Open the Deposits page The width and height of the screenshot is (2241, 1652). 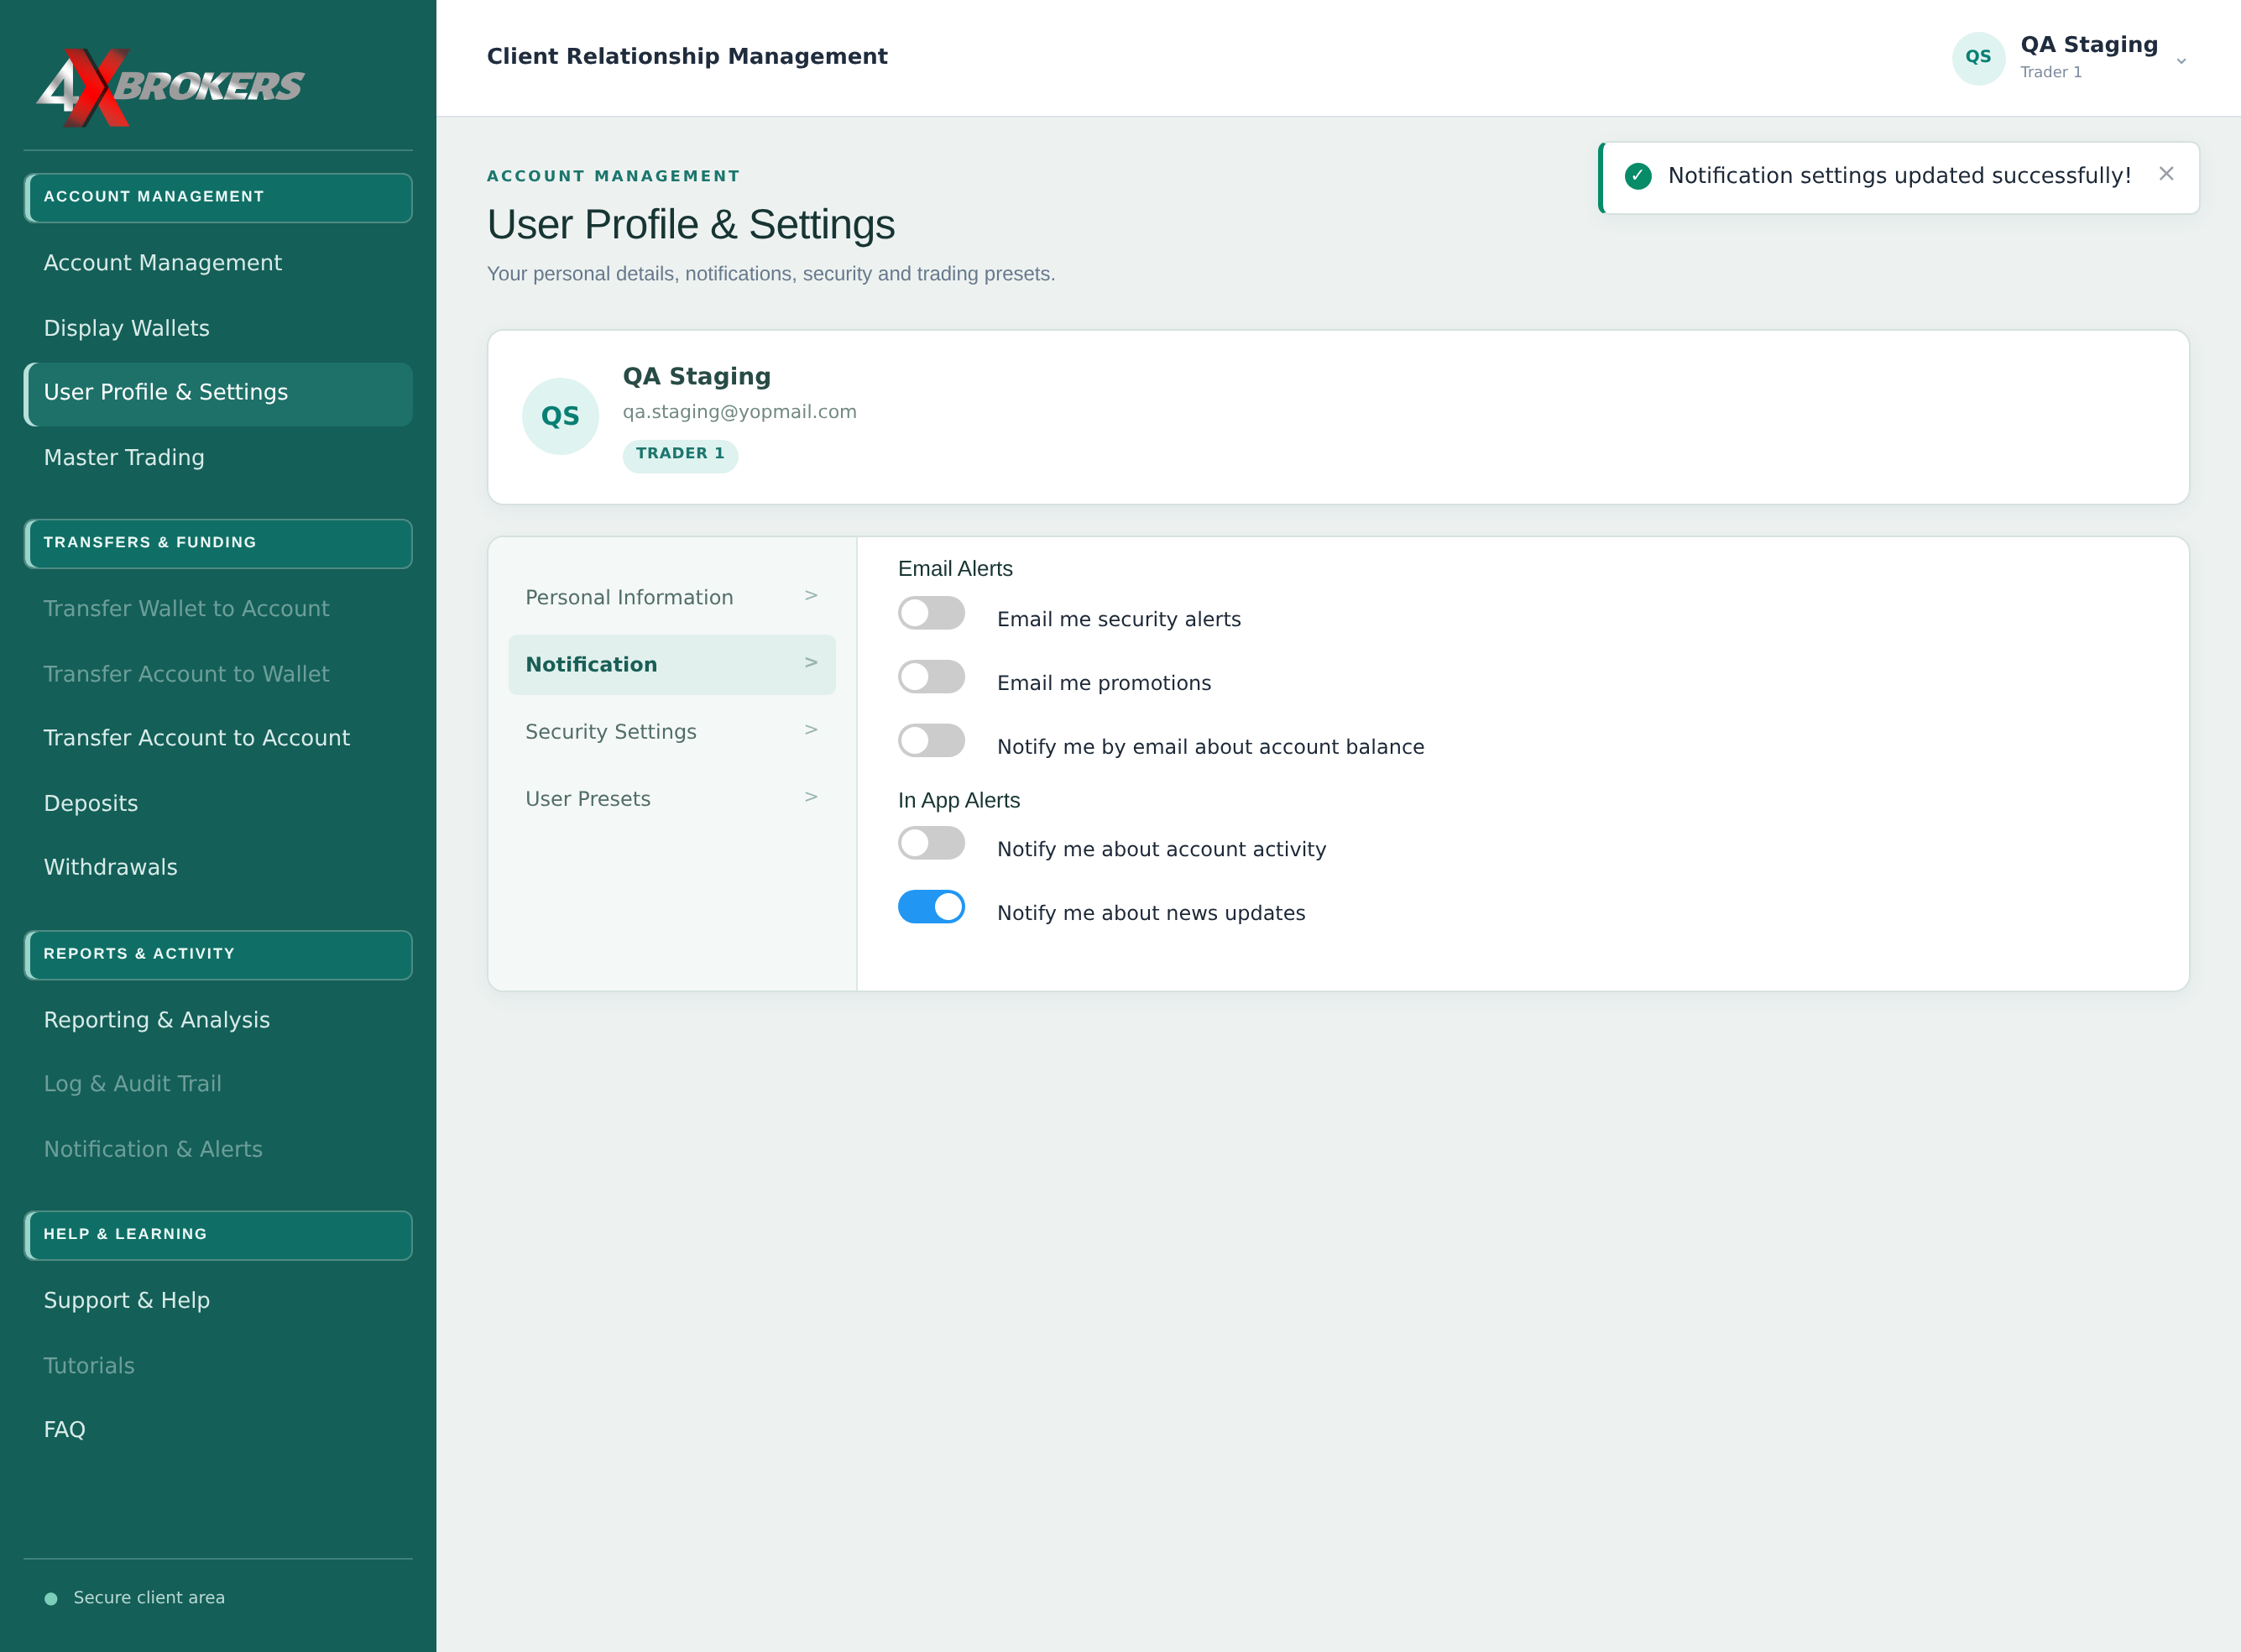218,803
